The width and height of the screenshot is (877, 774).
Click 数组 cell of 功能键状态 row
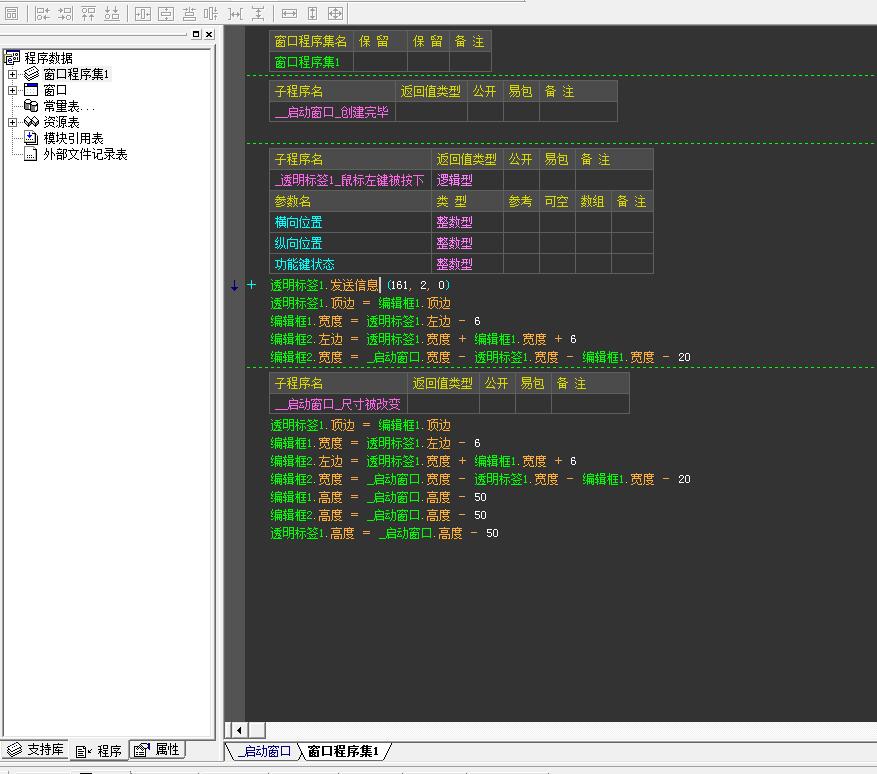(x=593, y=264)
